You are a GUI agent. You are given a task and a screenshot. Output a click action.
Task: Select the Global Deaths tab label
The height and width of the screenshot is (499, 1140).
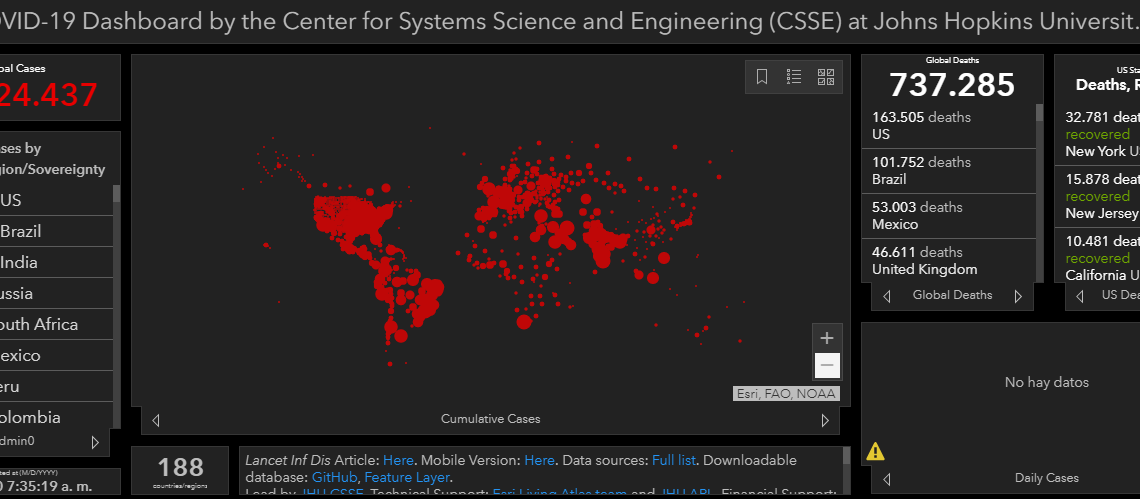tap(952, 295)
